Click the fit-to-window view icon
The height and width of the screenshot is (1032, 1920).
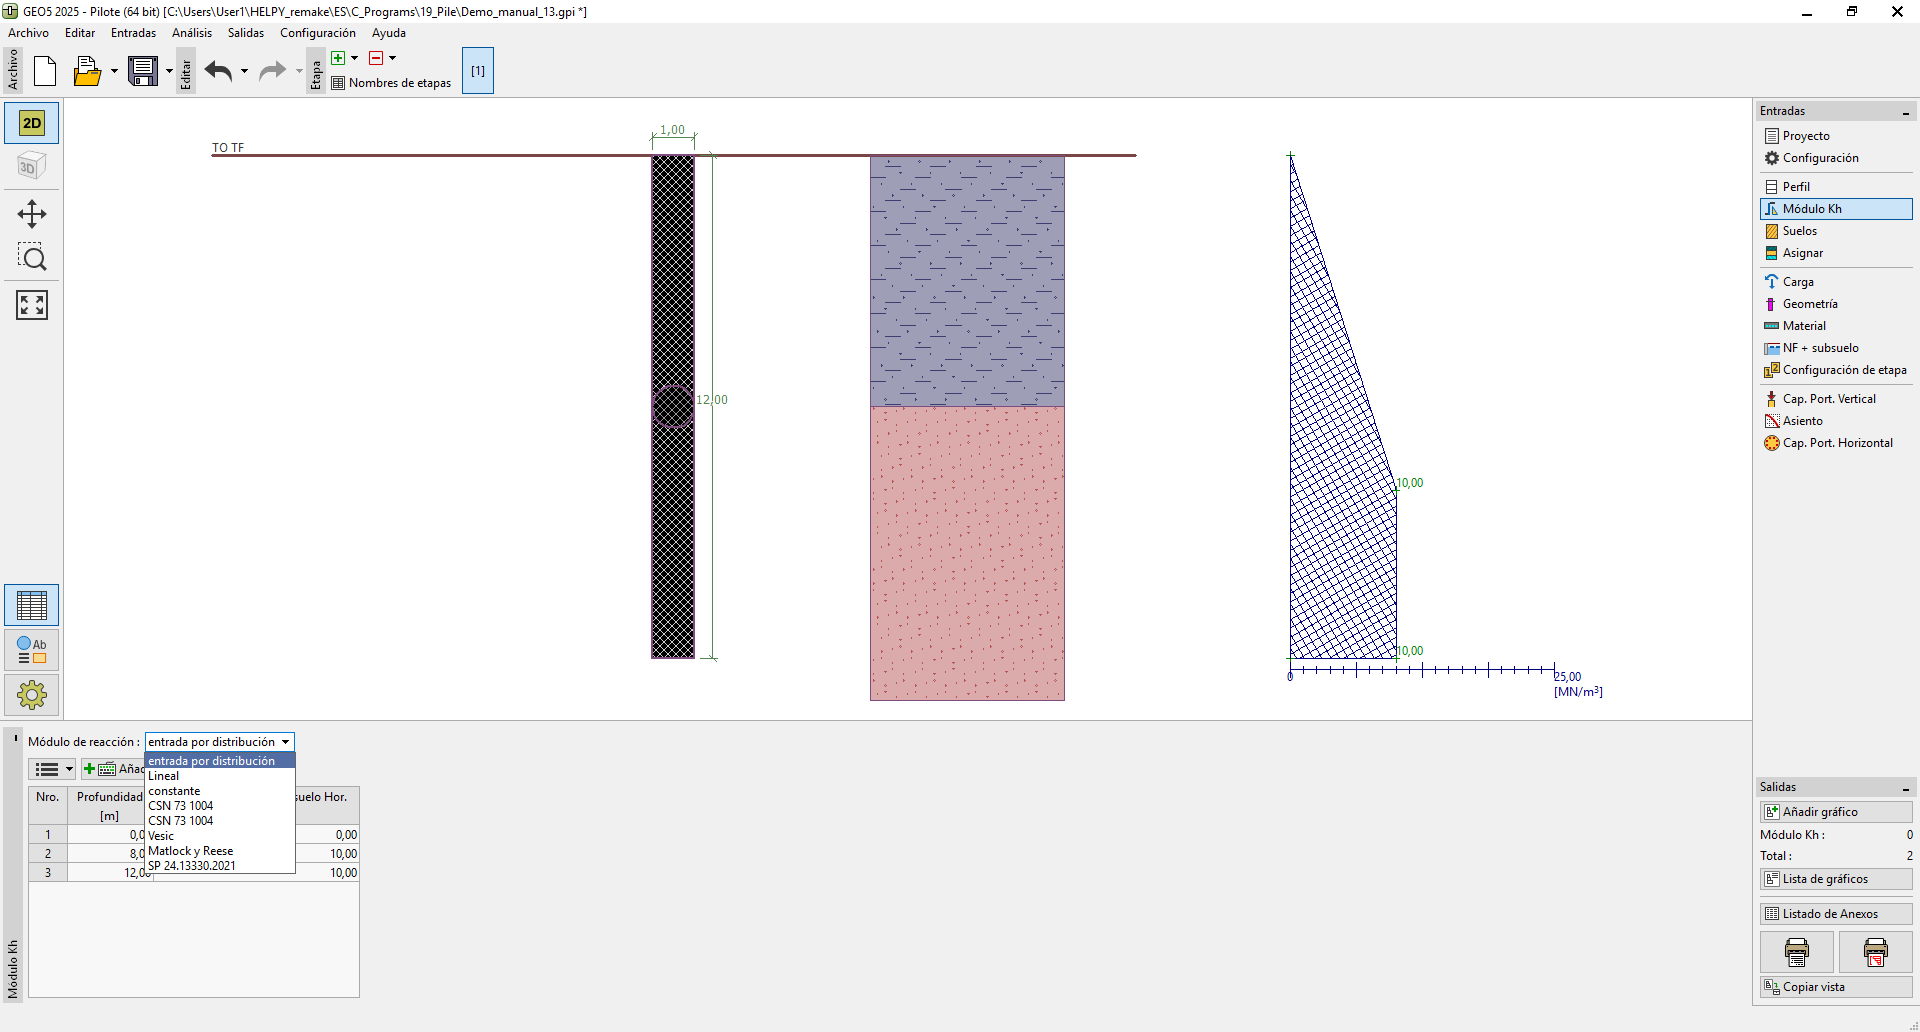coord(32,305)
